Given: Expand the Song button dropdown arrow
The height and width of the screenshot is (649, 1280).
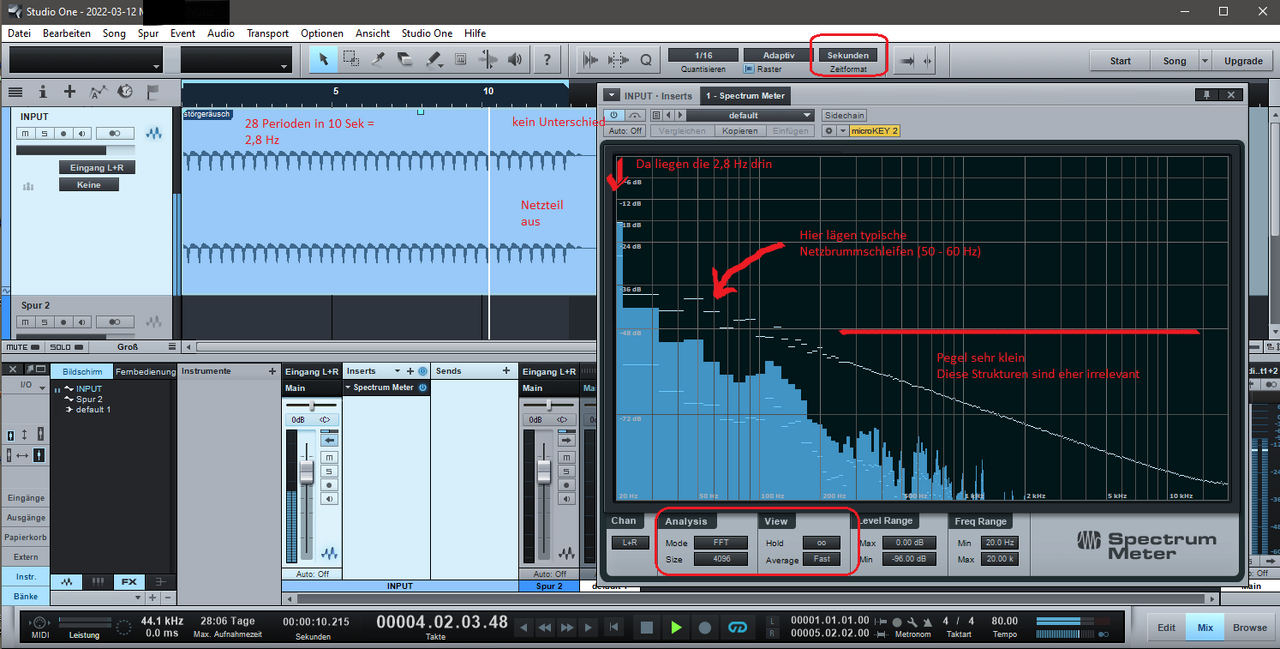Looking at the screenshot, I should [x=1205, y=60].
